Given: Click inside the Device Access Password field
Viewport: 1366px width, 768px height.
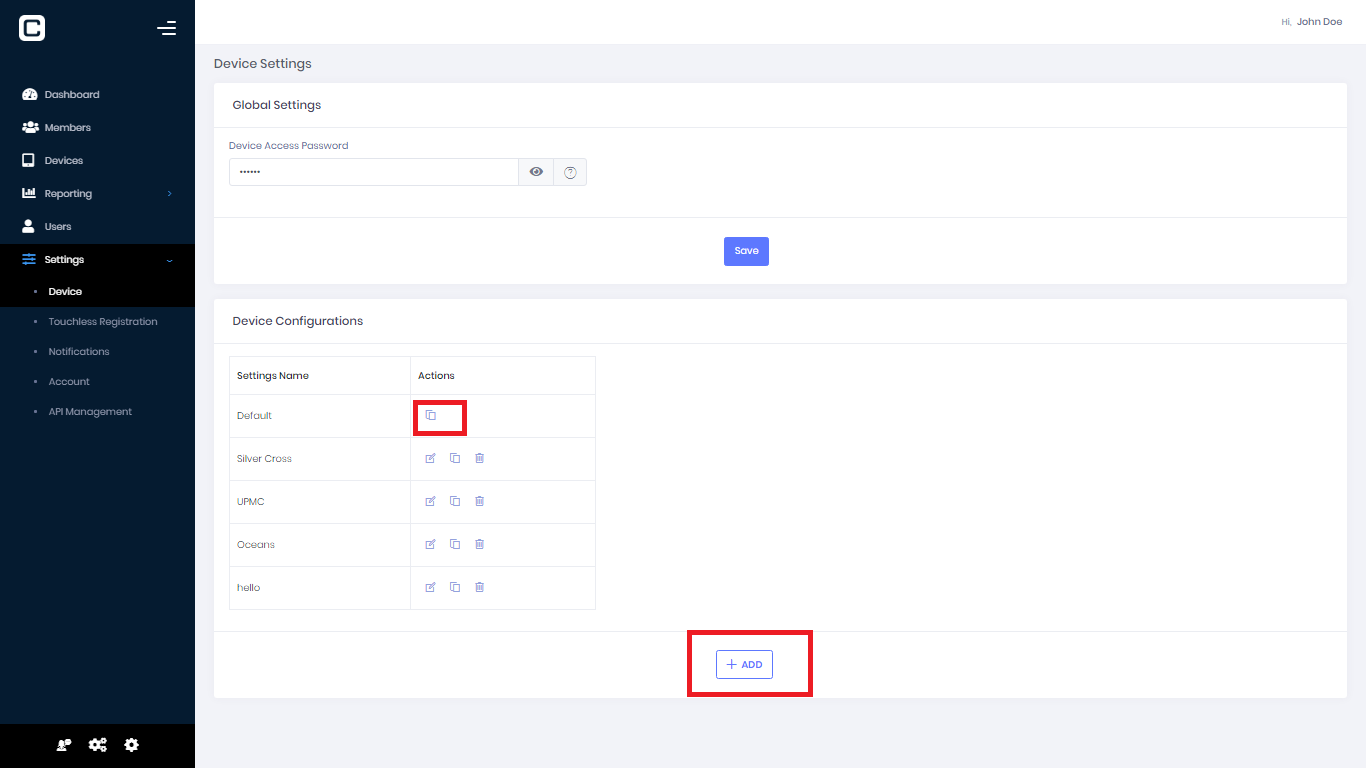Looking at the screenshot, I should click(x=373, y=171).
